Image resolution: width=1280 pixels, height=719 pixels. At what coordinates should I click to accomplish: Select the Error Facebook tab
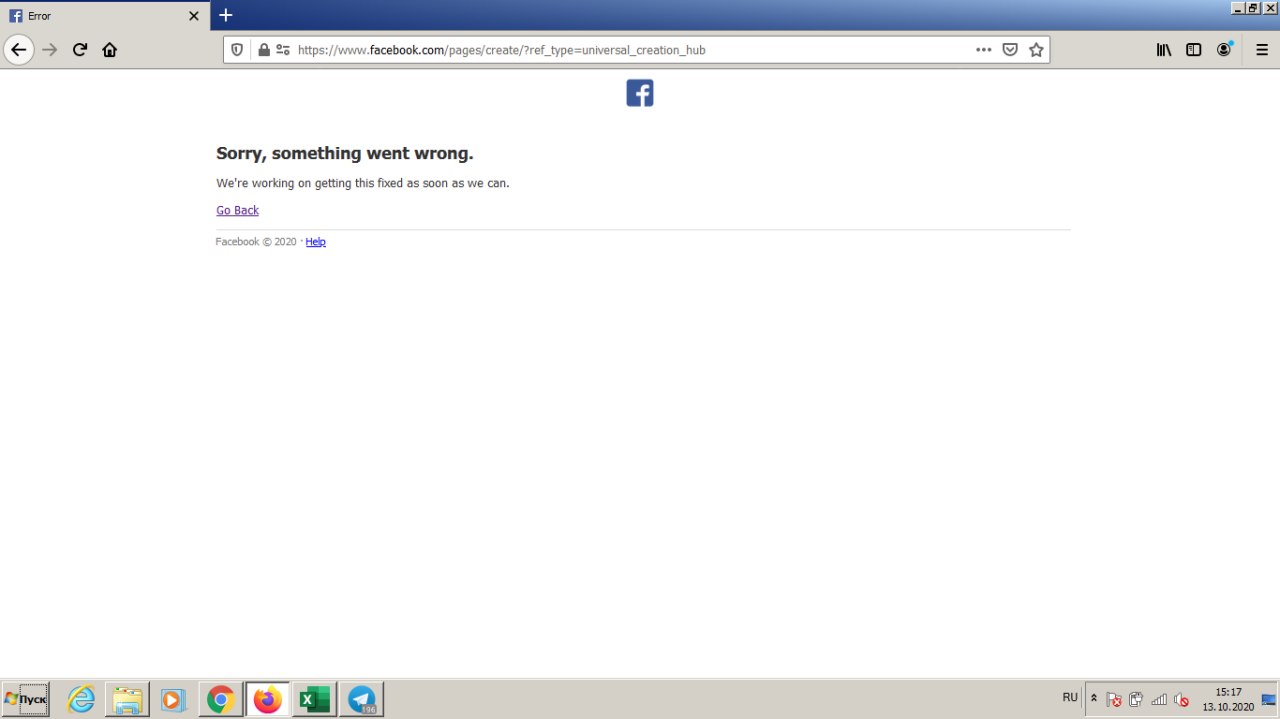pos(105,16)
